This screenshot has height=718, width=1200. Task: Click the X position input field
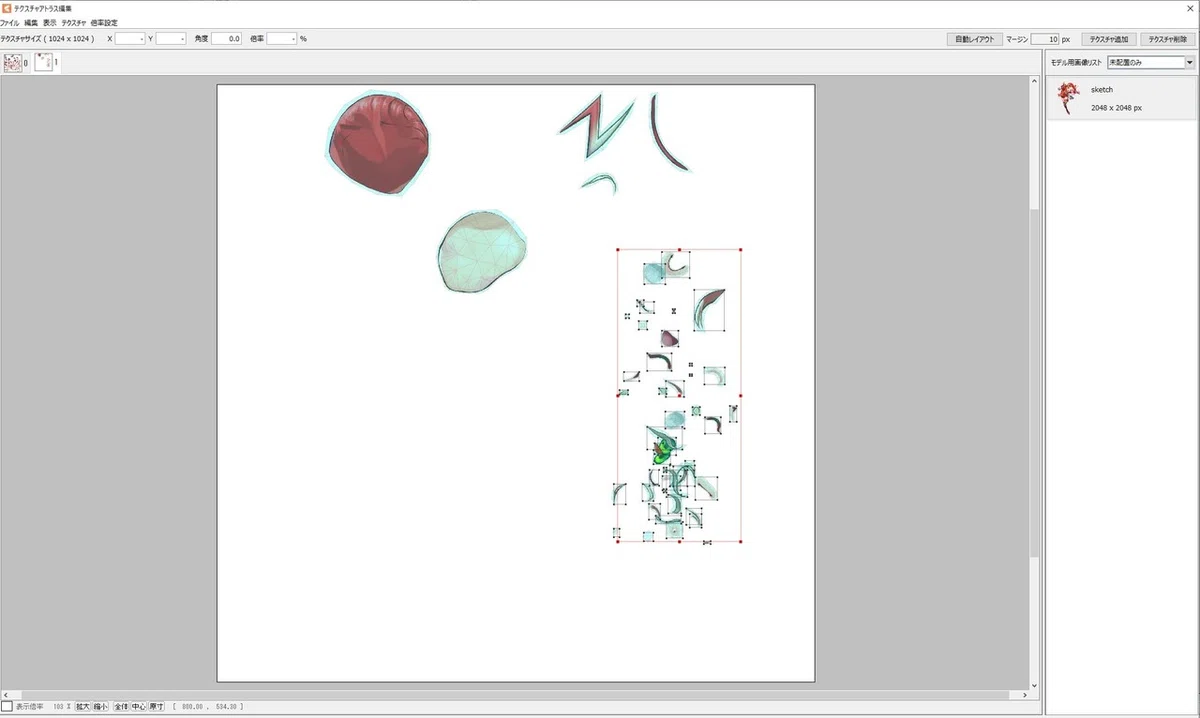coord(130,39)
